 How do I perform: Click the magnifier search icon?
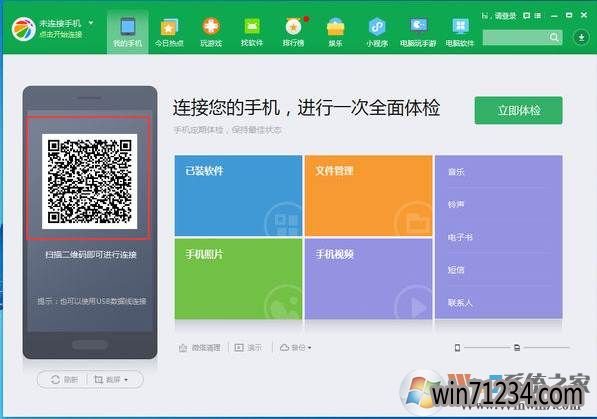554,37
